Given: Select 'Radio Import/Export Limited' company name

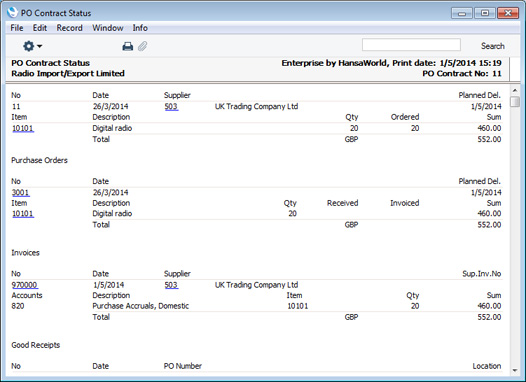Looking at the screenshot, I should pyautogui.click(x=68, y=73).
